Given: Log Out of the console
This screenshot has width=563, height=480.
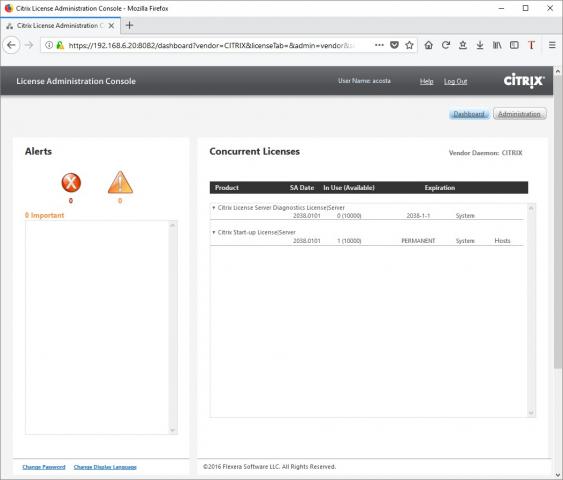Looking at the screenshot, I should (455, 81).
